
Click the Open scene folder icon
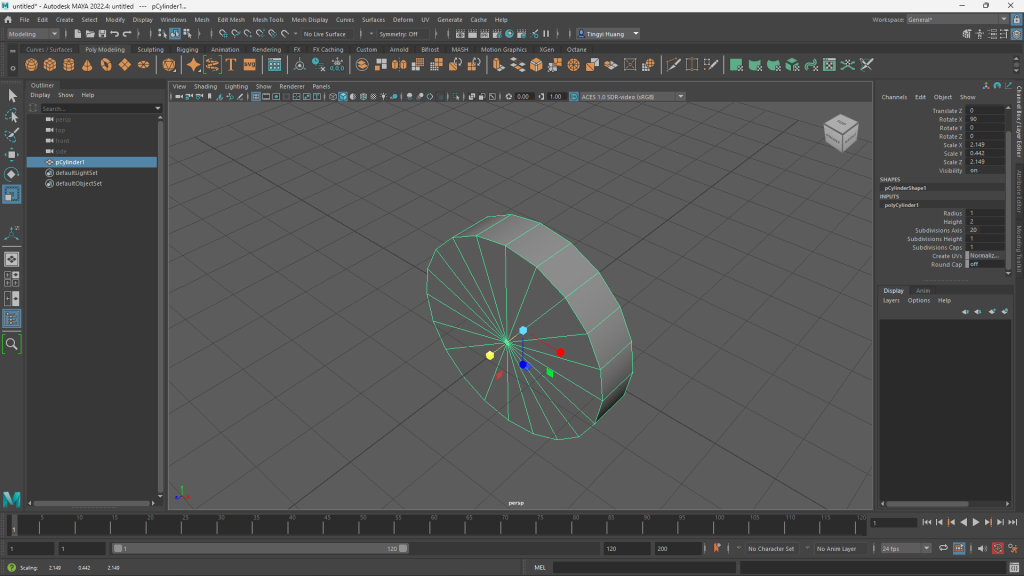[x=90, y=34]
